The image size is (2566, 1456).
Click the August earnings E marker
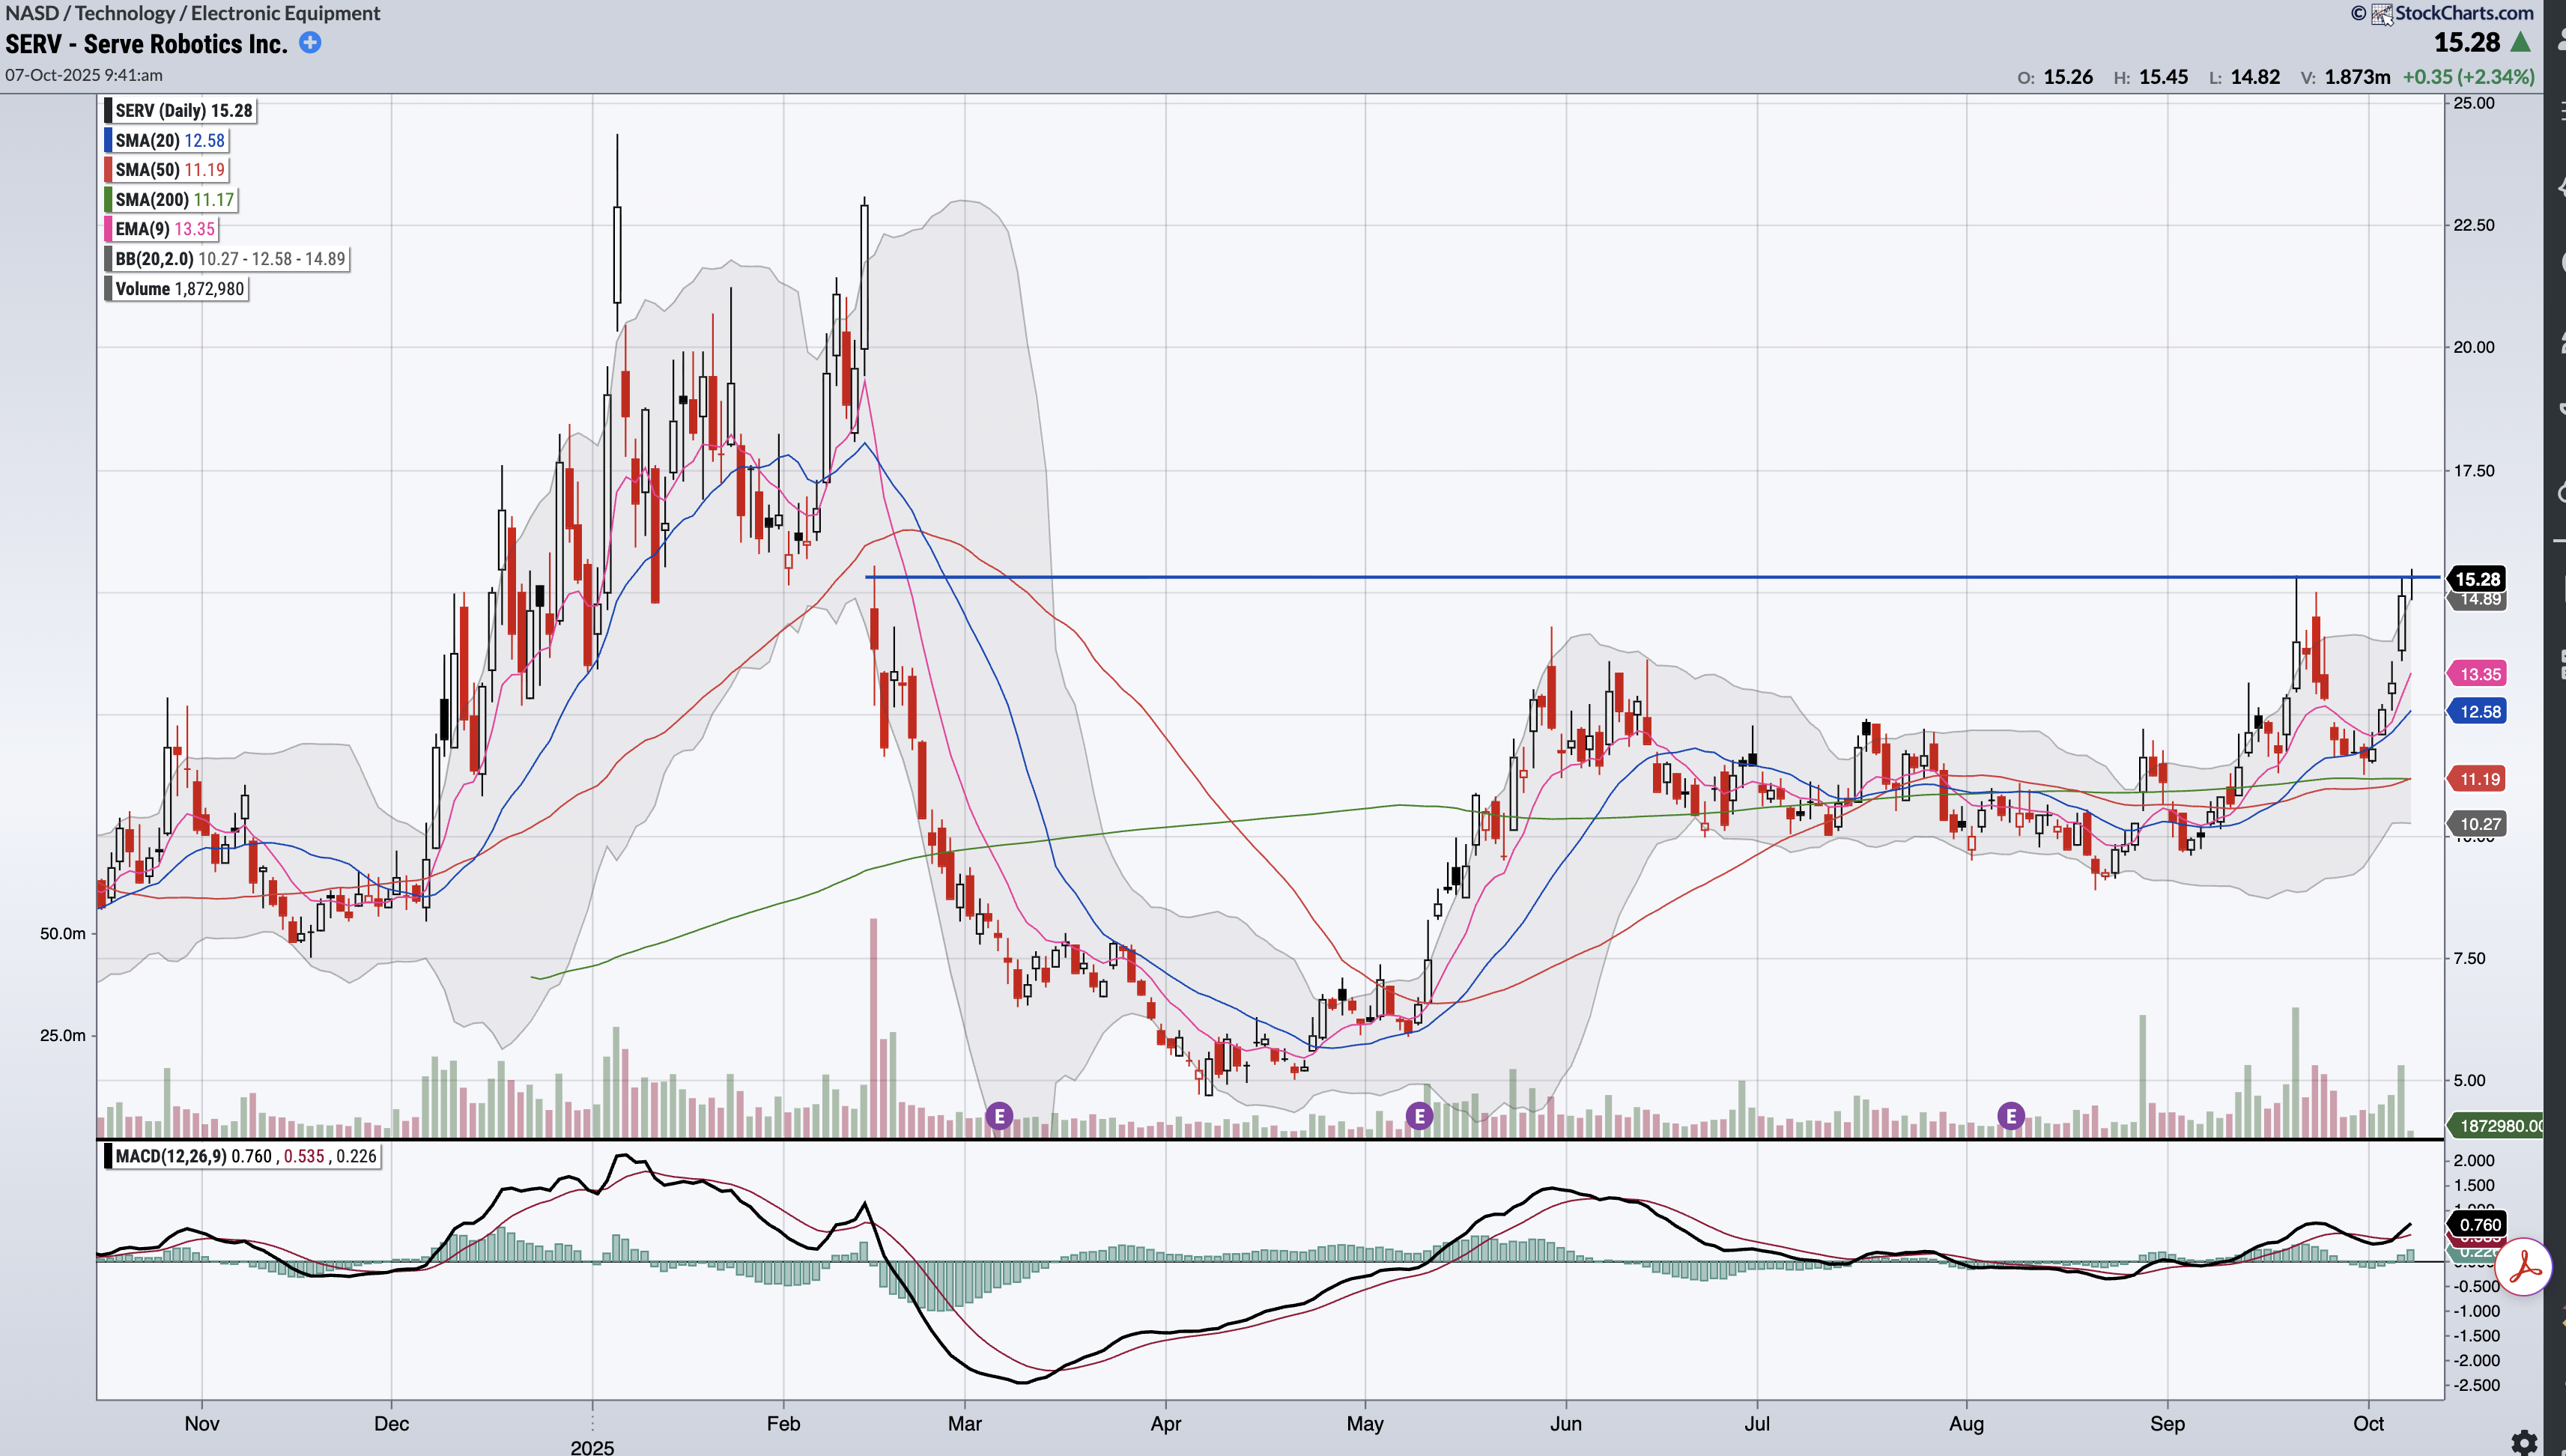coord(2011,1116)
